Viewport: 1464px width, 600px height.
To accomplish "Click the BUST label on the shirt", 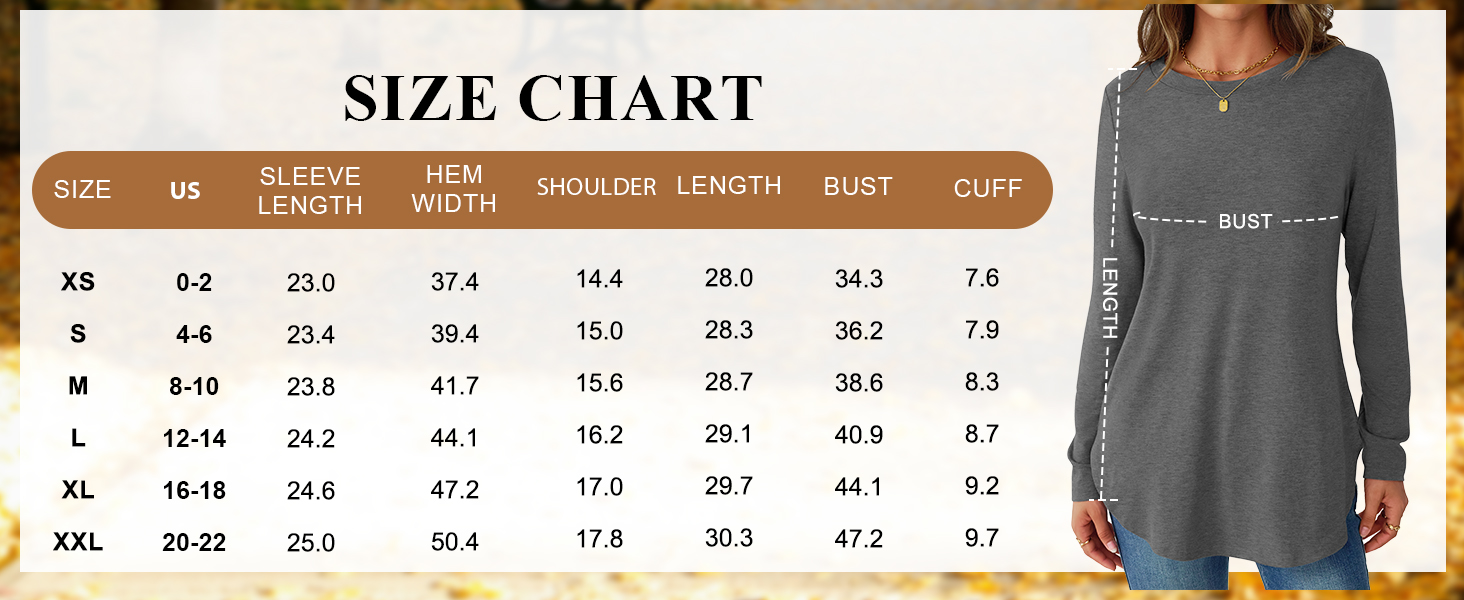I will (x=1244, y=222).
